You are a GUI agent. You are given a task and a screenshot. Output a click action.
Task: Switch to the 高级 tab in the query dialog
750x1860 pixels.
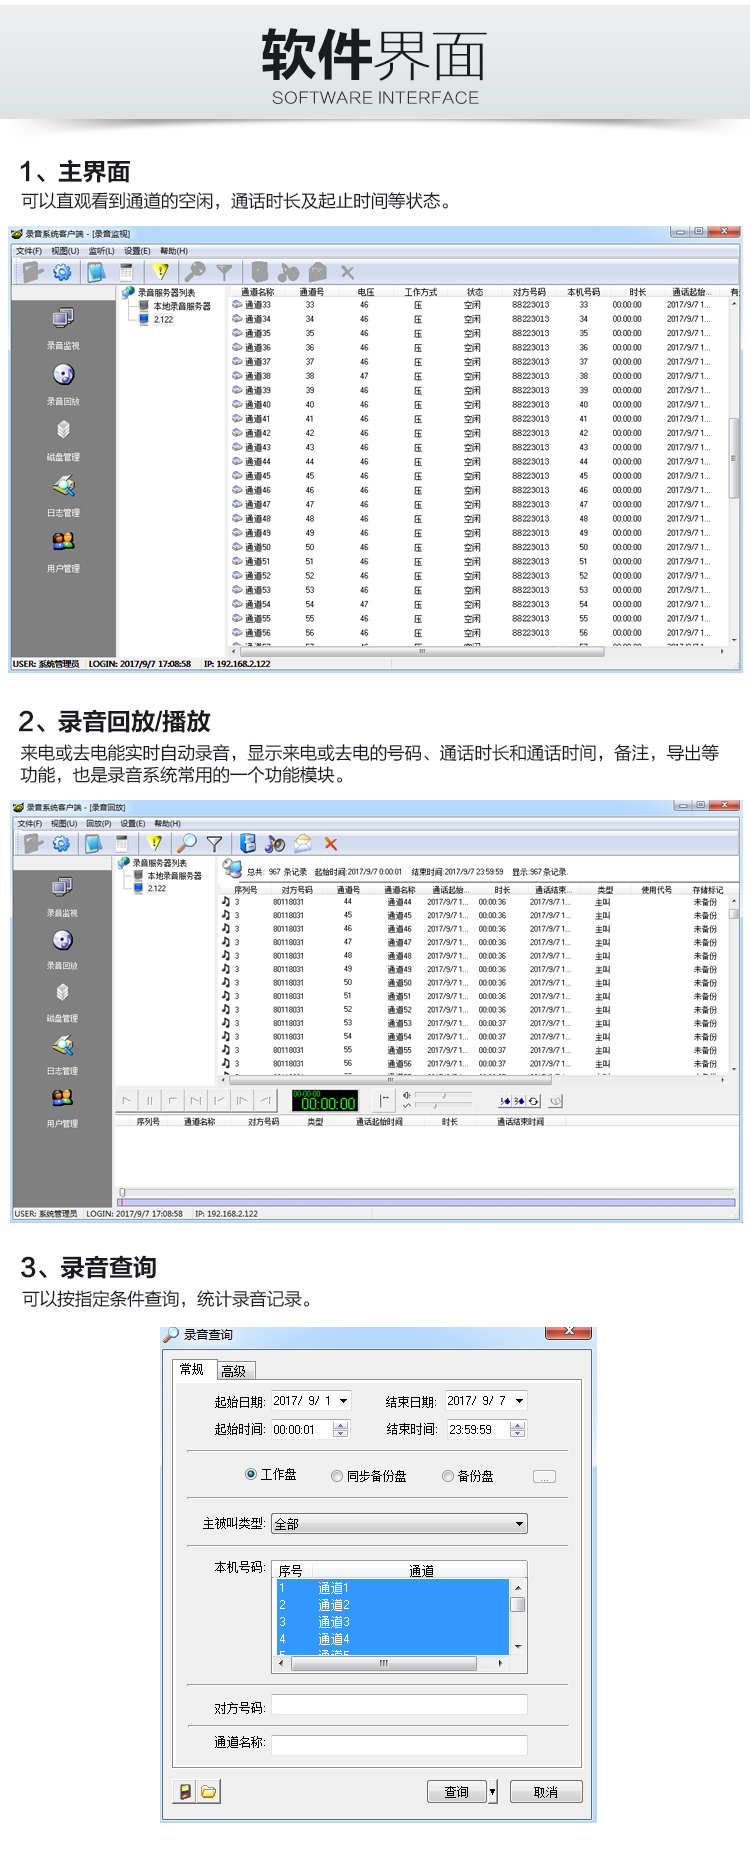coord(235,1370)
